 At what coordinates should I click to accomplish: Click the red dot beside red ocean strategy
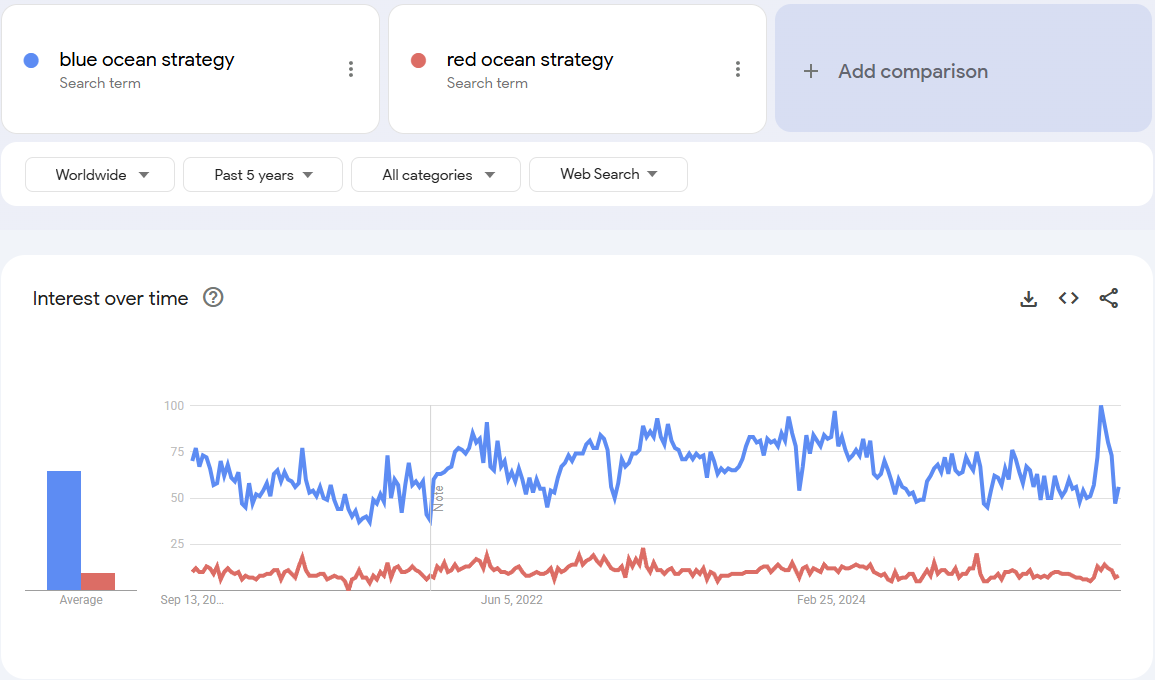point(418,60)
